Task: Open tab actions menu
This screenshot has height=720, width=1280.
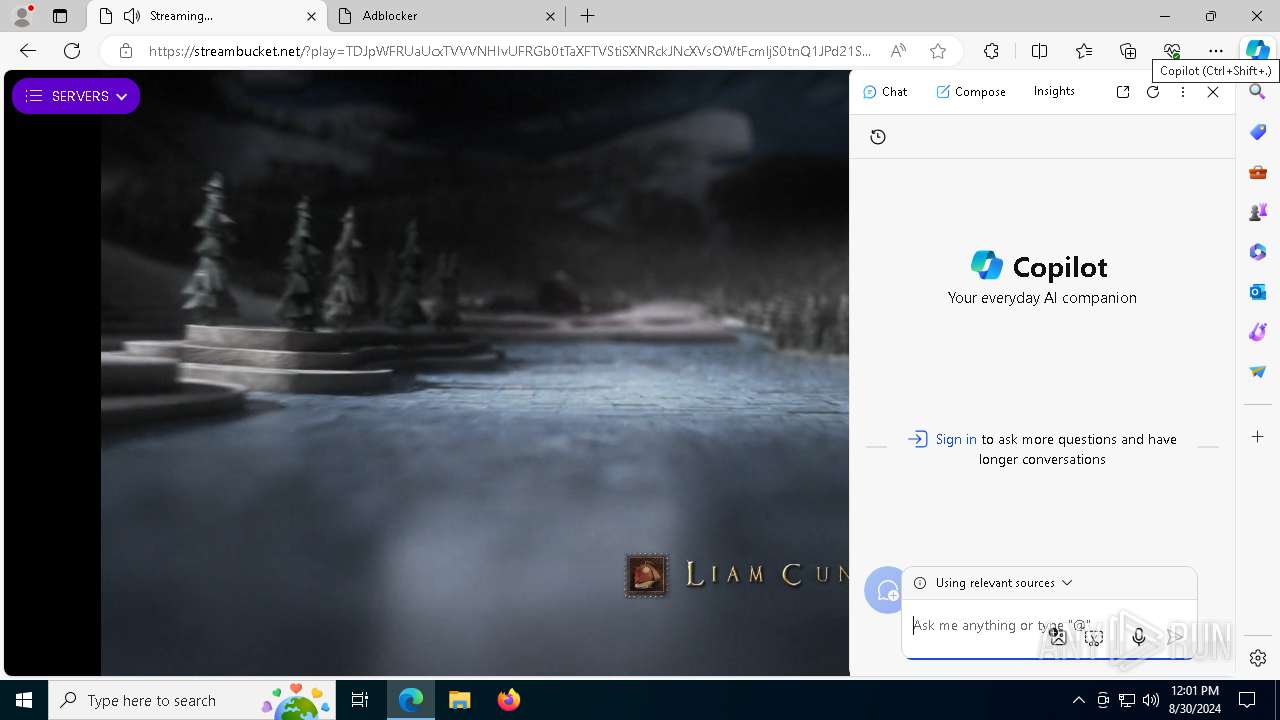Action: (60, 16)
